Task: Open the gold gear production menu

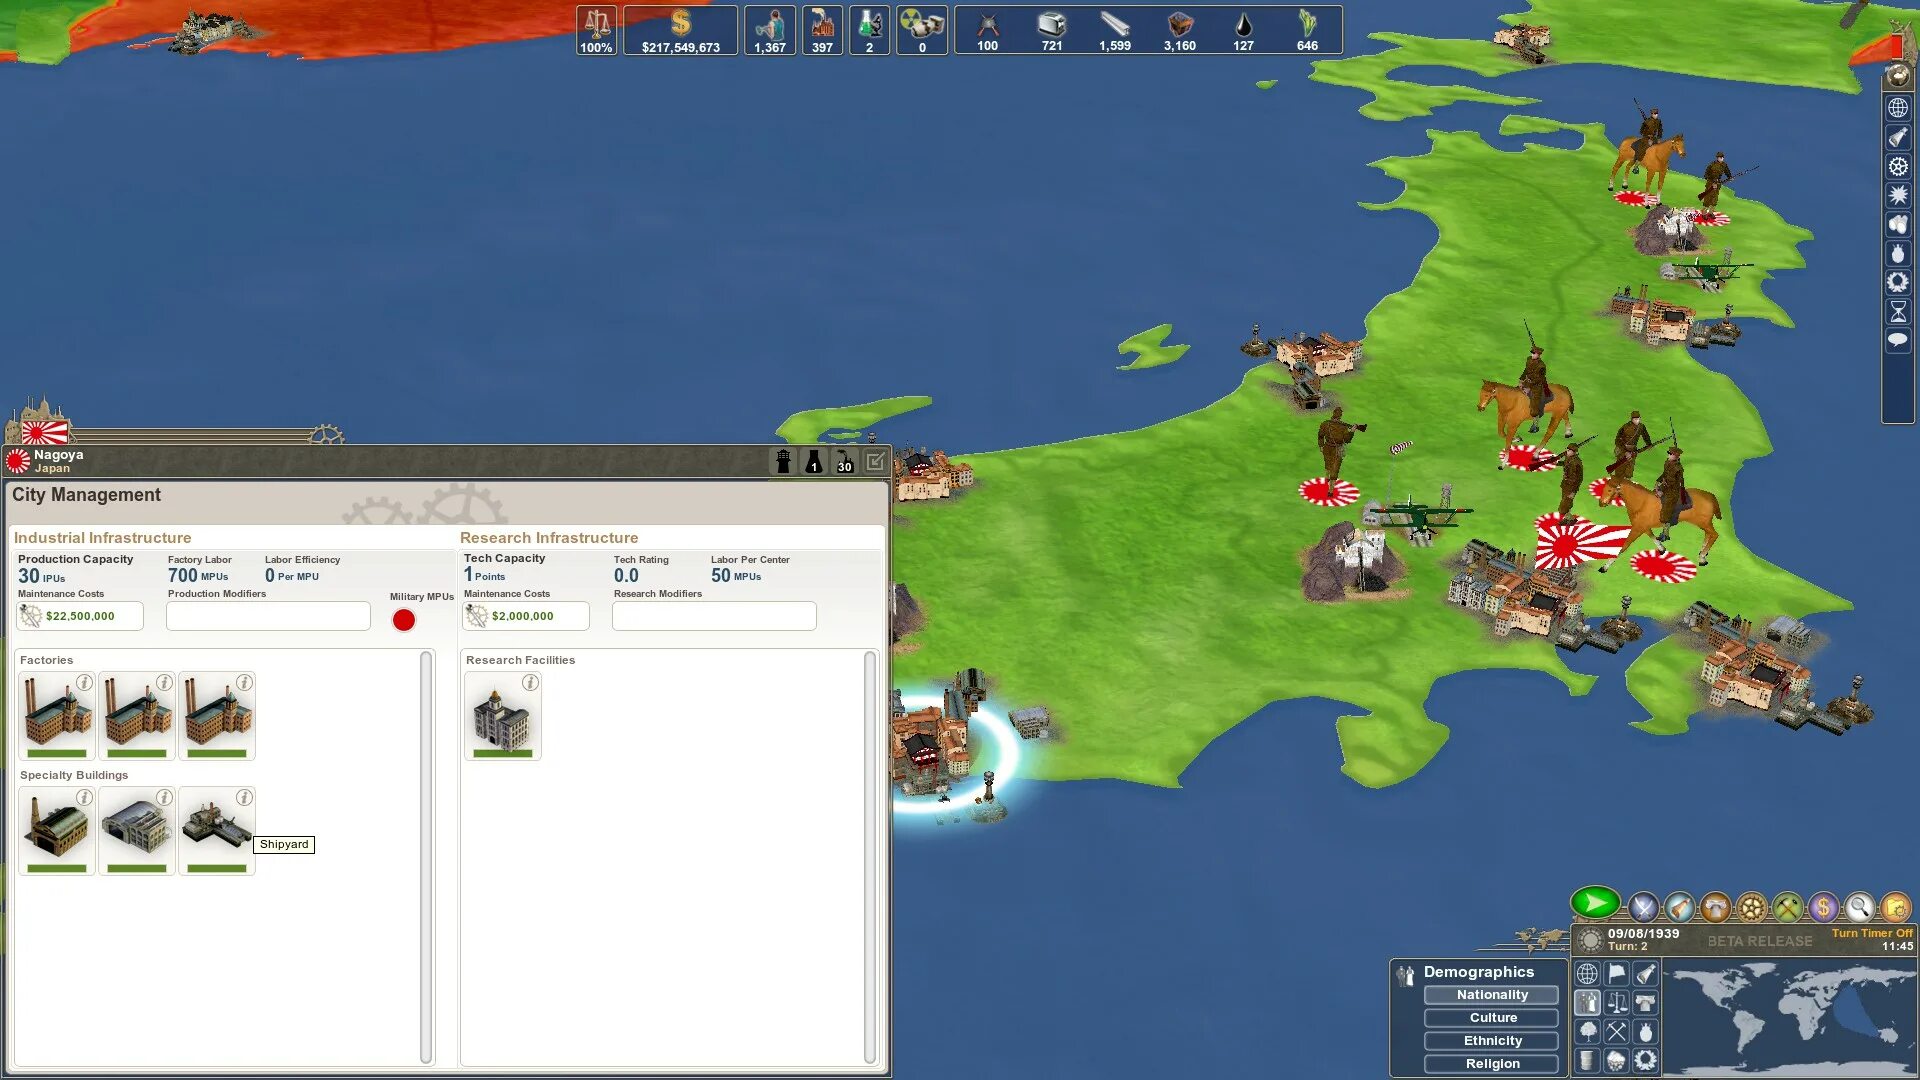Action: click(x=1751, y=907)
